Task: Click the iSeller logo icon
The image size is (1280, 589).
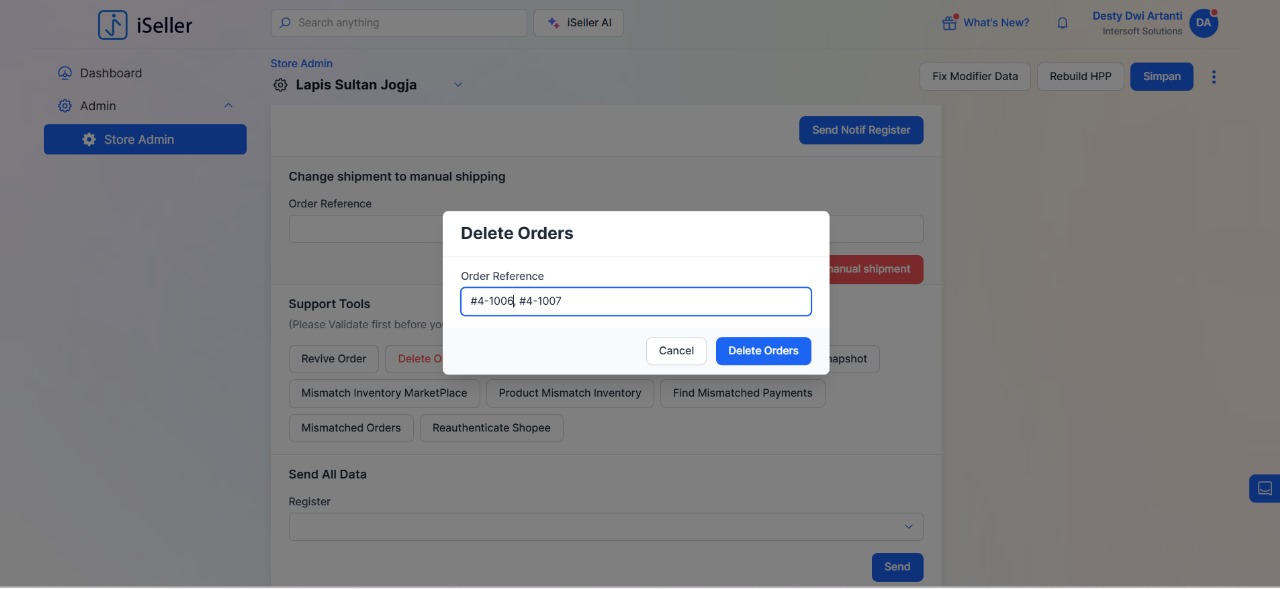Action: (112, 25)
